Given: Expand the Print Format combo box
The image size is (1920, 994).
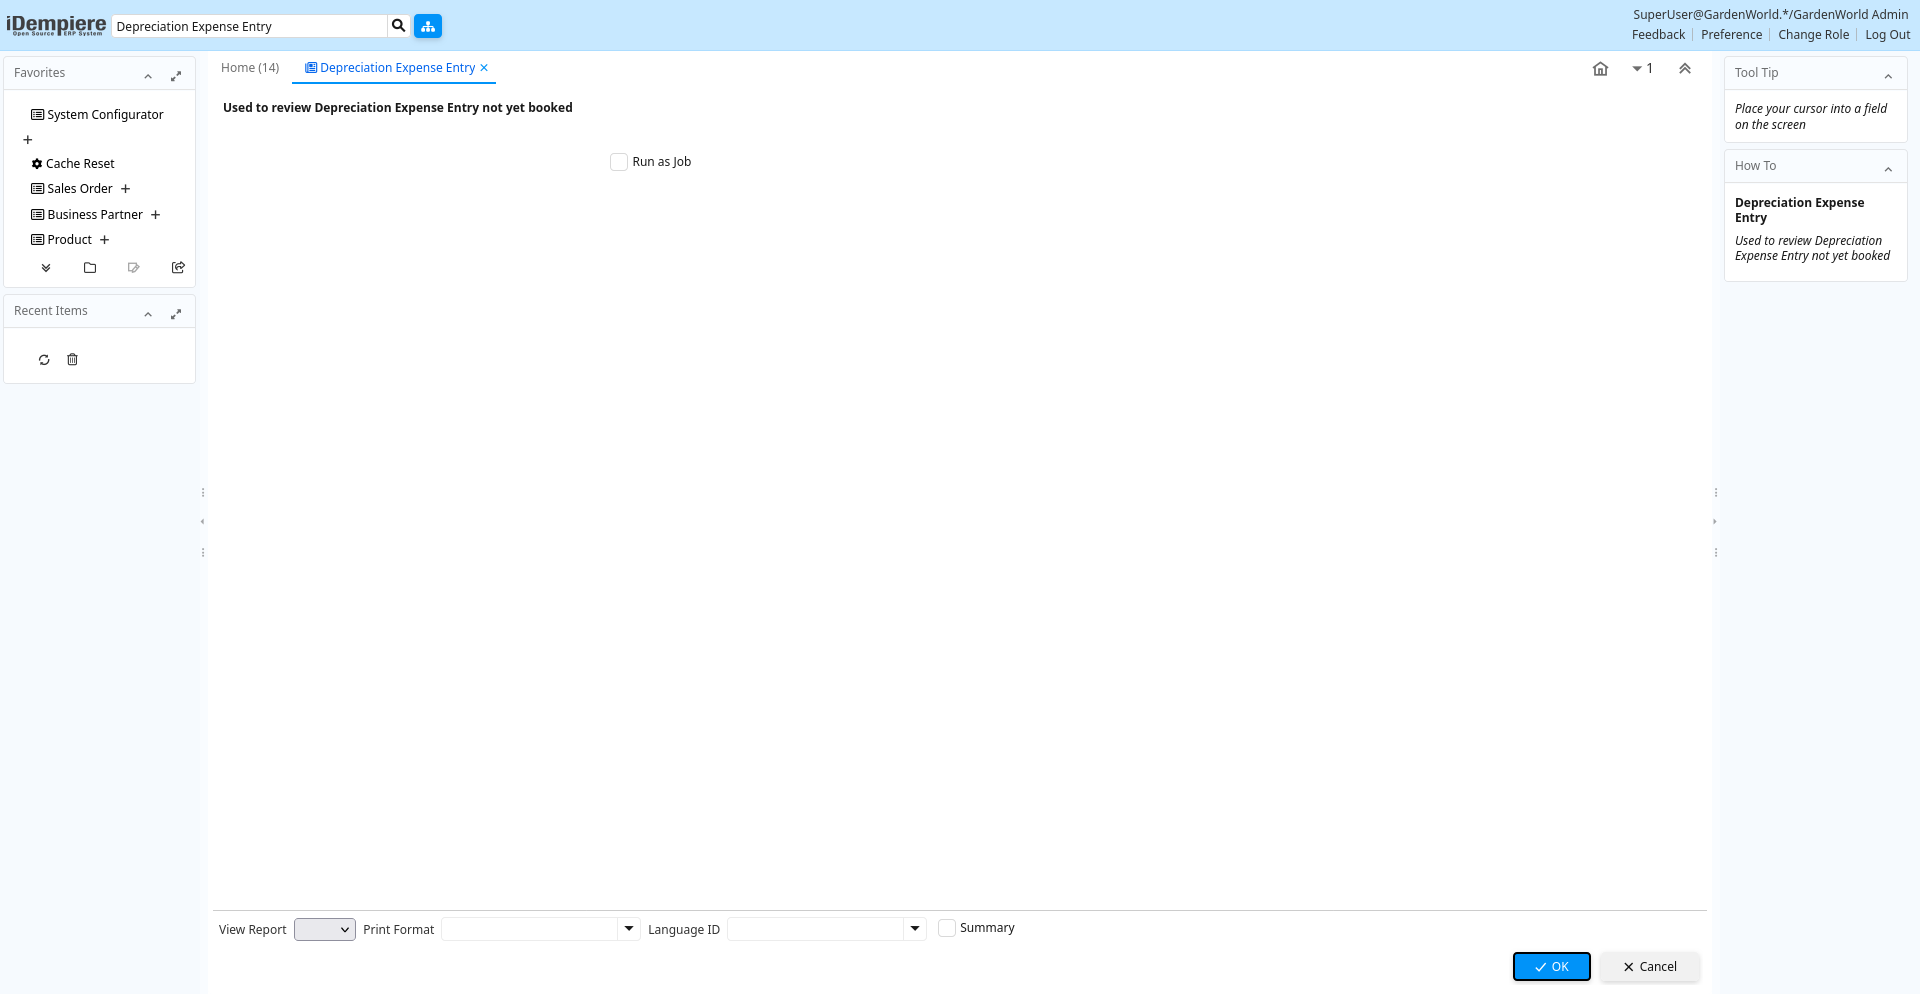Looking at the screenshot, I should click(629, 929).
